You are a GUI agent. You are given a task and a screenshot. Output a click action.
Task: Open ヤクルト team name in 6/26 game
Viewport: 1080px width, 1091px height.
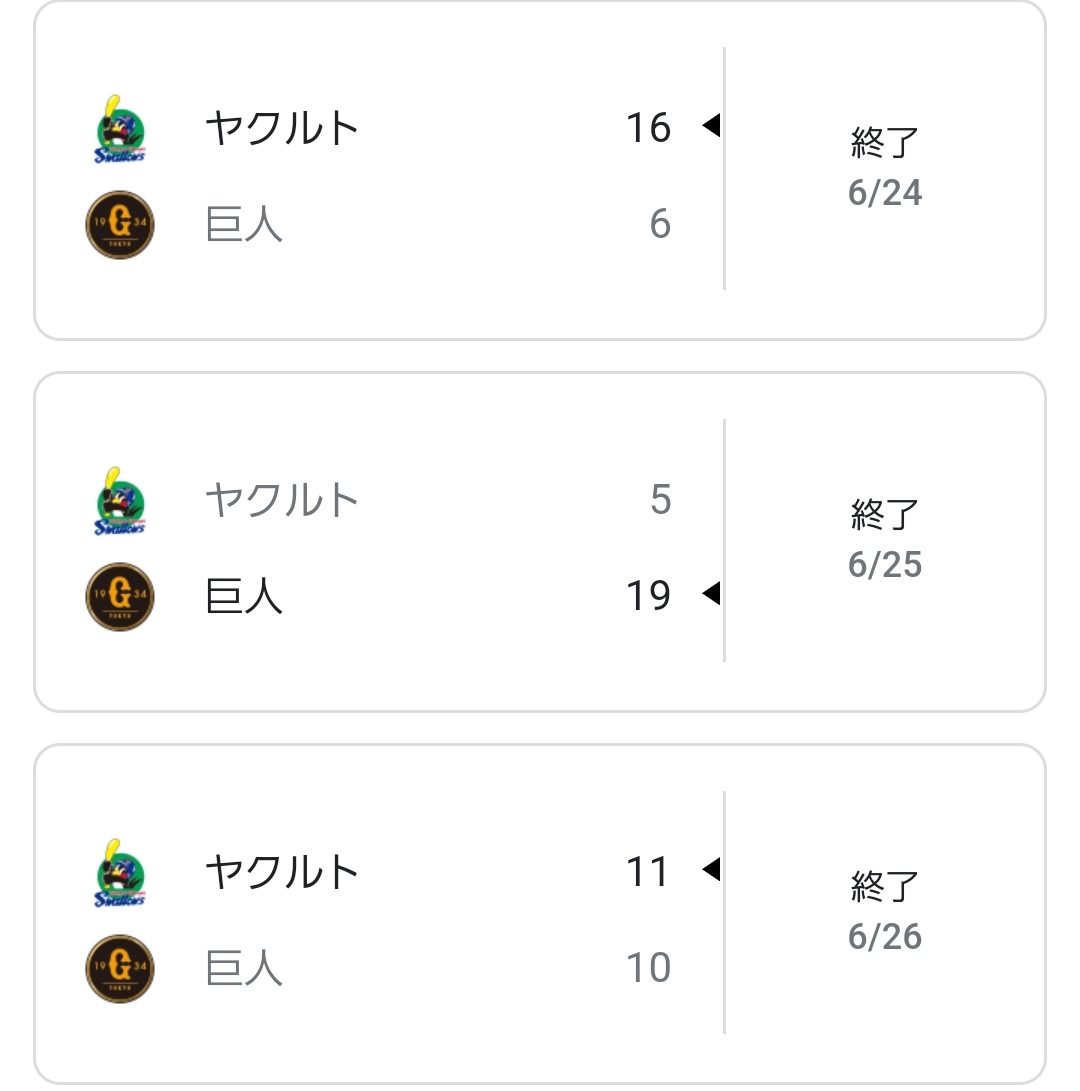282,872
